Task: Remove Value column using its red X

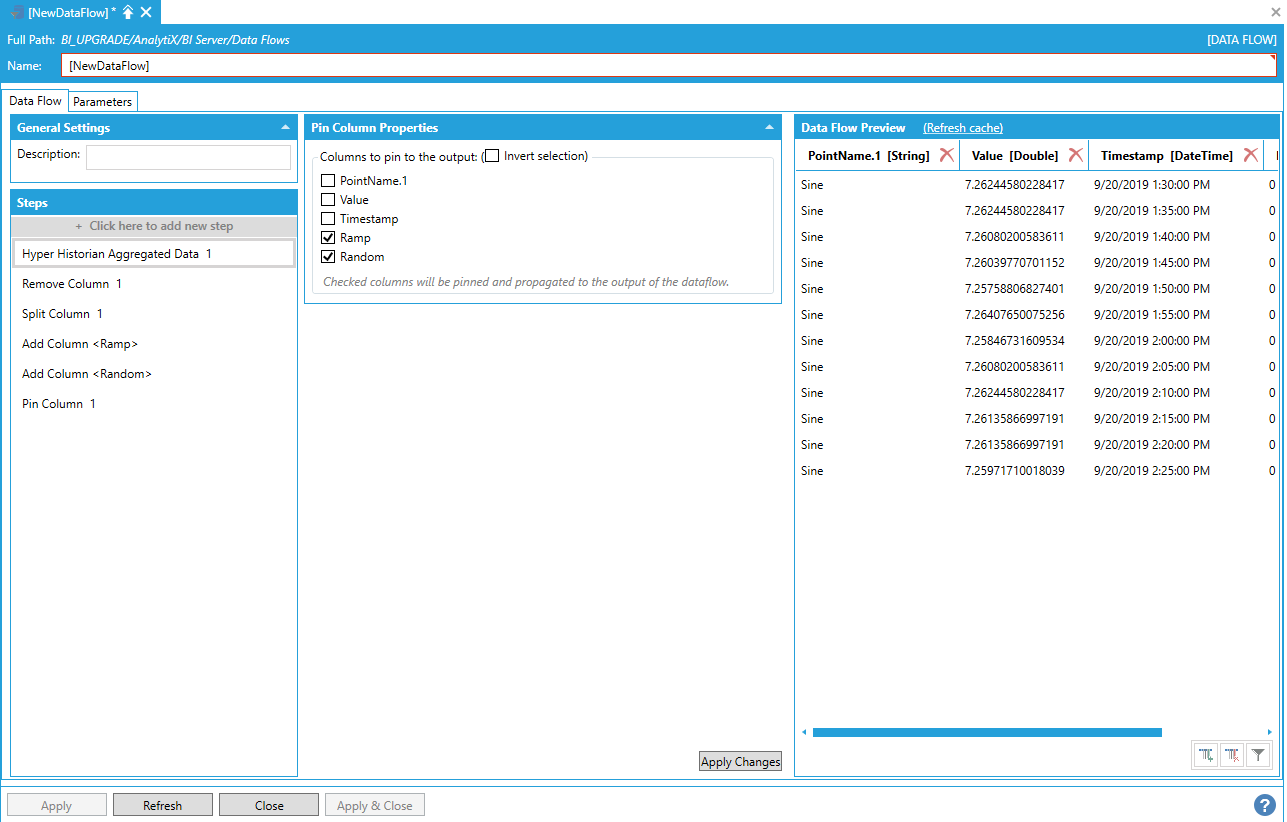Action: click(1075, 155)
